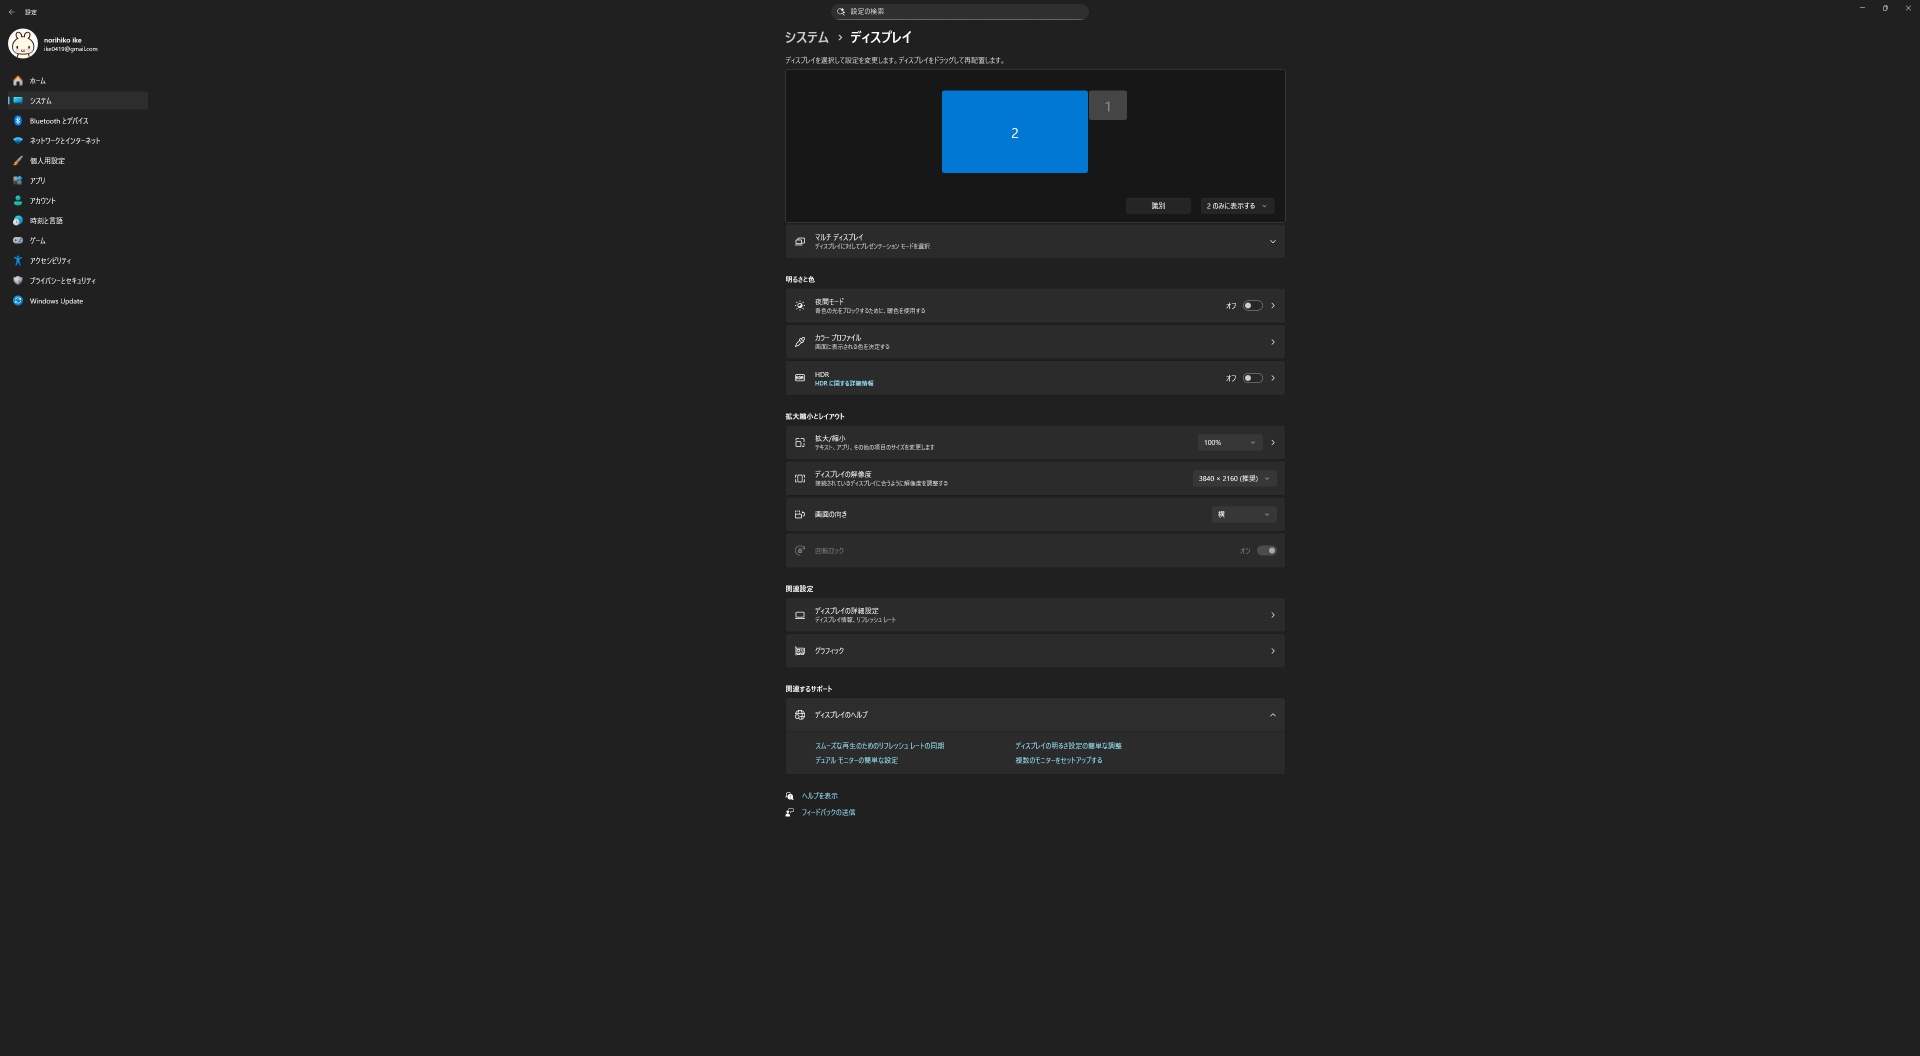The height and width of the screenshot is (1056, 1920).
Task: Click the Windows Update icon
Action: point(17,301)
